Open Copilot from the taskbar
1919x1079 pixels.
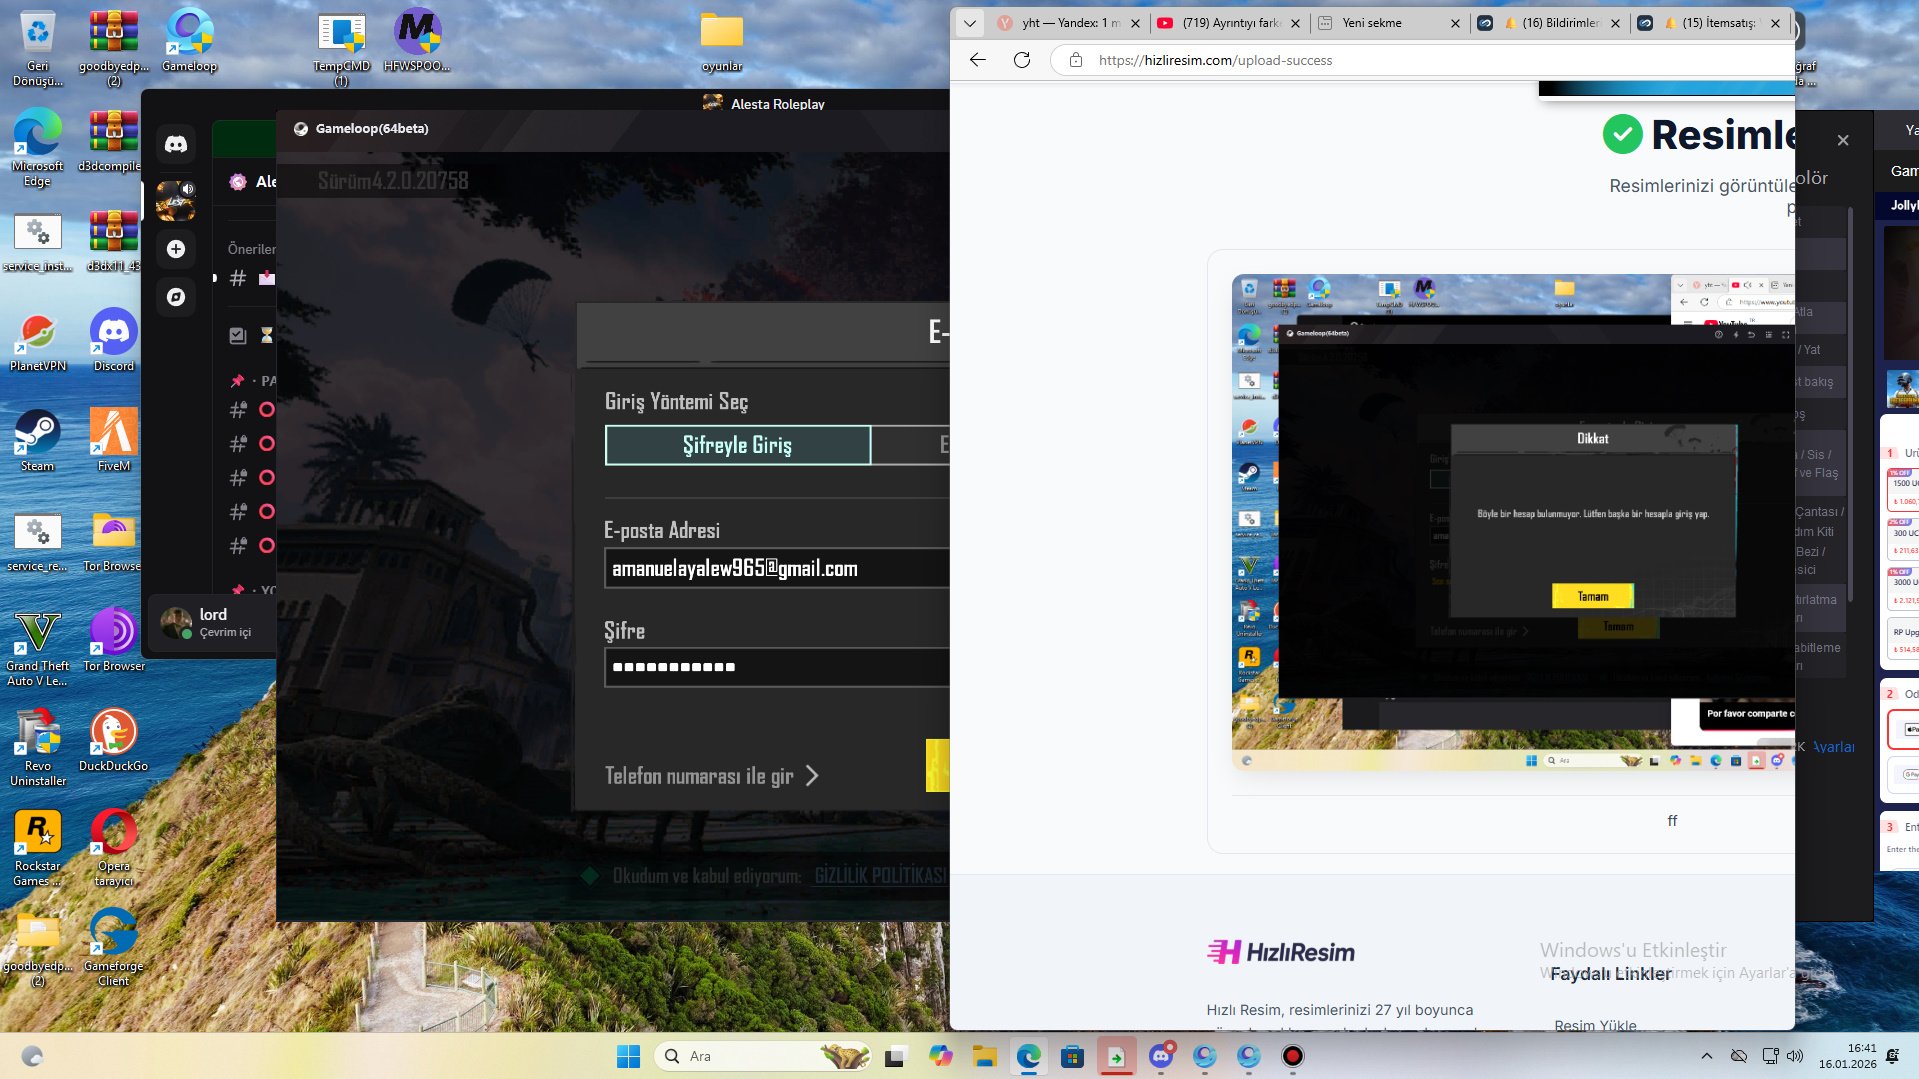pos(940,1056)
